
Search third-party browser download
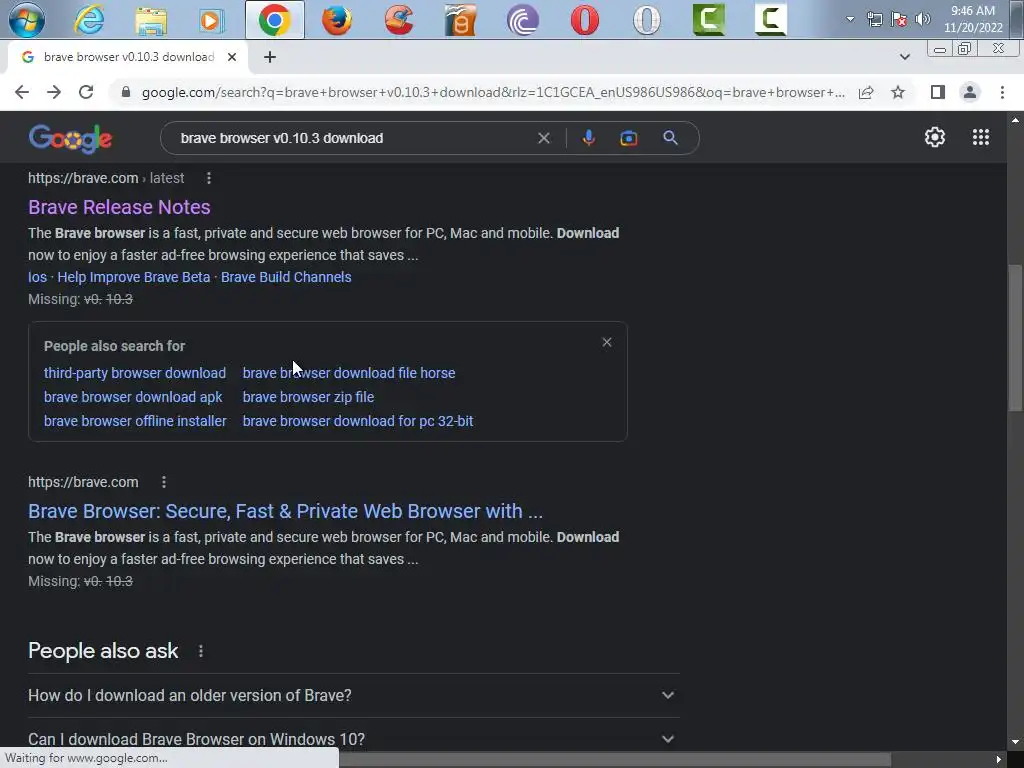pyautogui.click(x=135, y=373)
